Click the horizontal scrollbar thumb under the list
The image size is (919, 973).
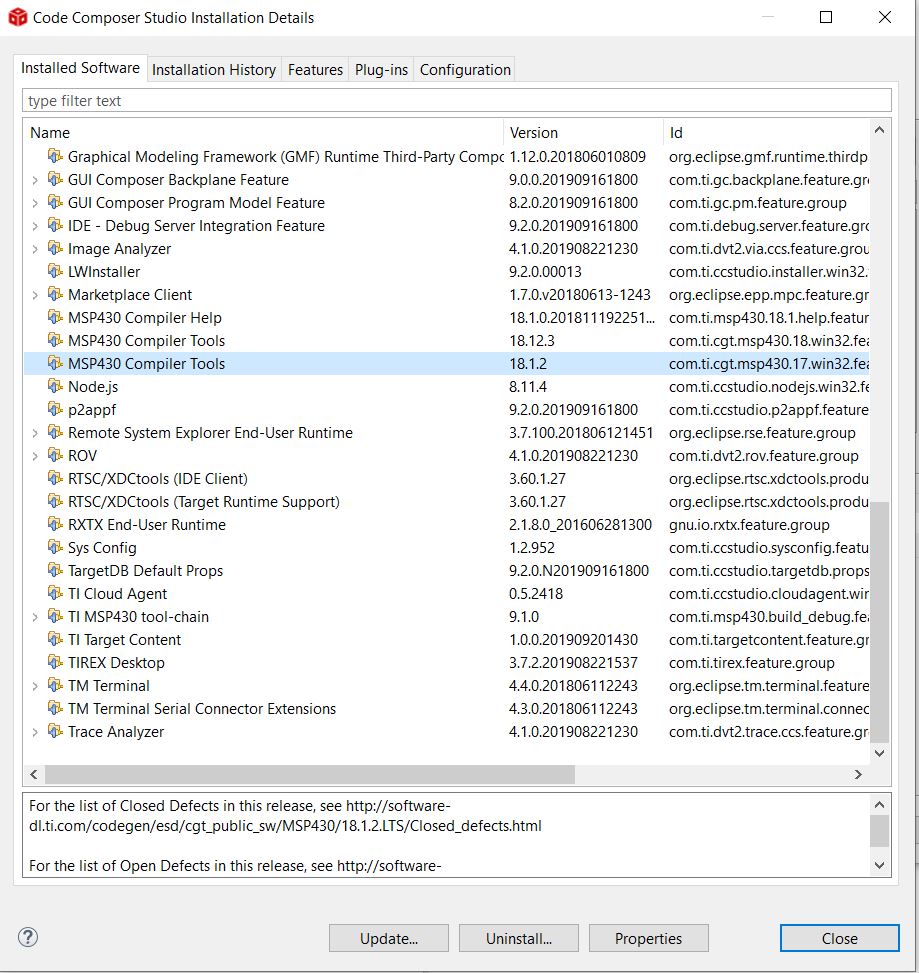coord(310,774)
